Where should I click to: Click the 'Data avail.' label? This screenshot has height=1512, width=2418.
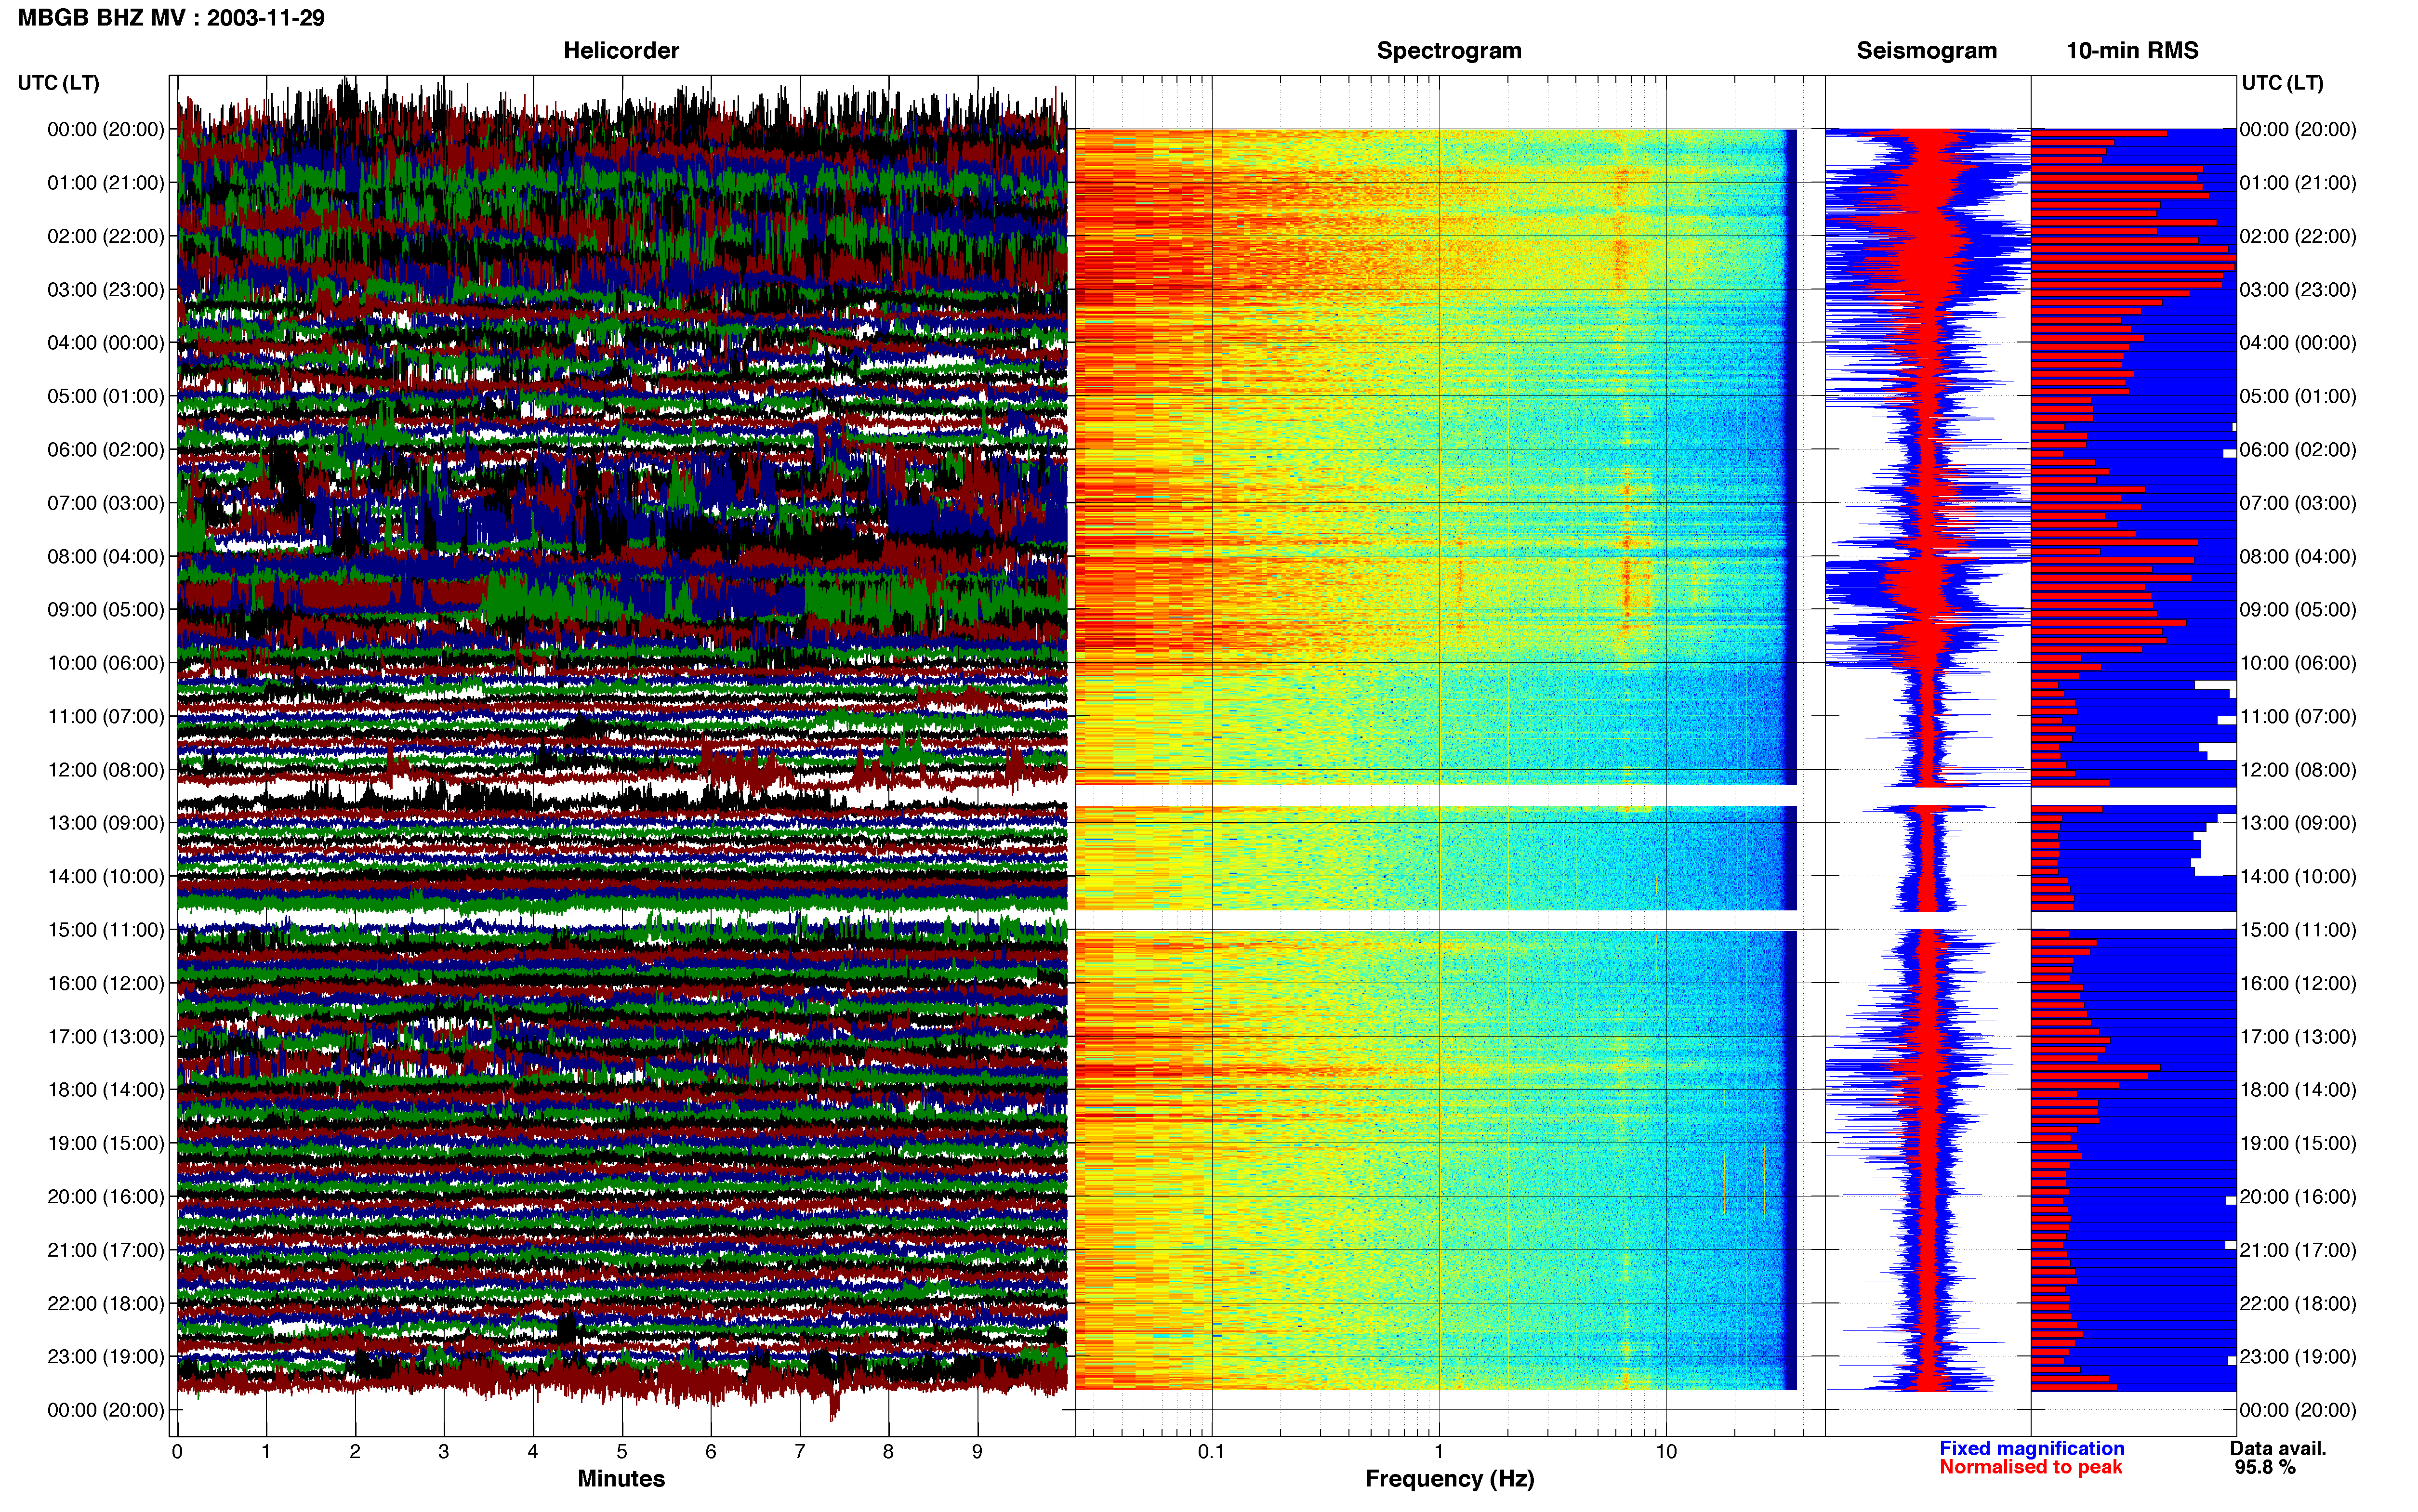pos(2278,1448)
